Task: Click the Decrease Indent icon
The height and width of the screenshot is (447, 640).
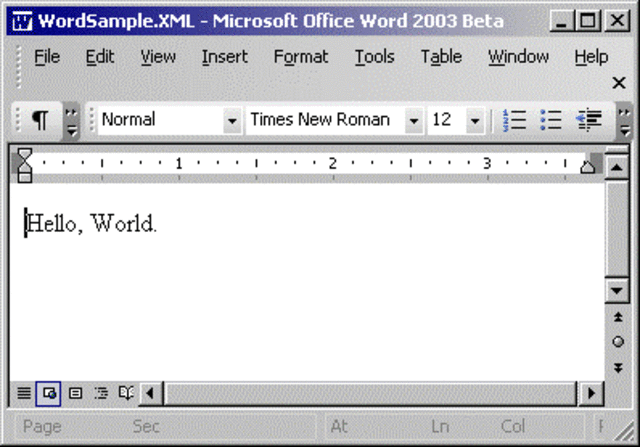Action: [x=589, y=120]
